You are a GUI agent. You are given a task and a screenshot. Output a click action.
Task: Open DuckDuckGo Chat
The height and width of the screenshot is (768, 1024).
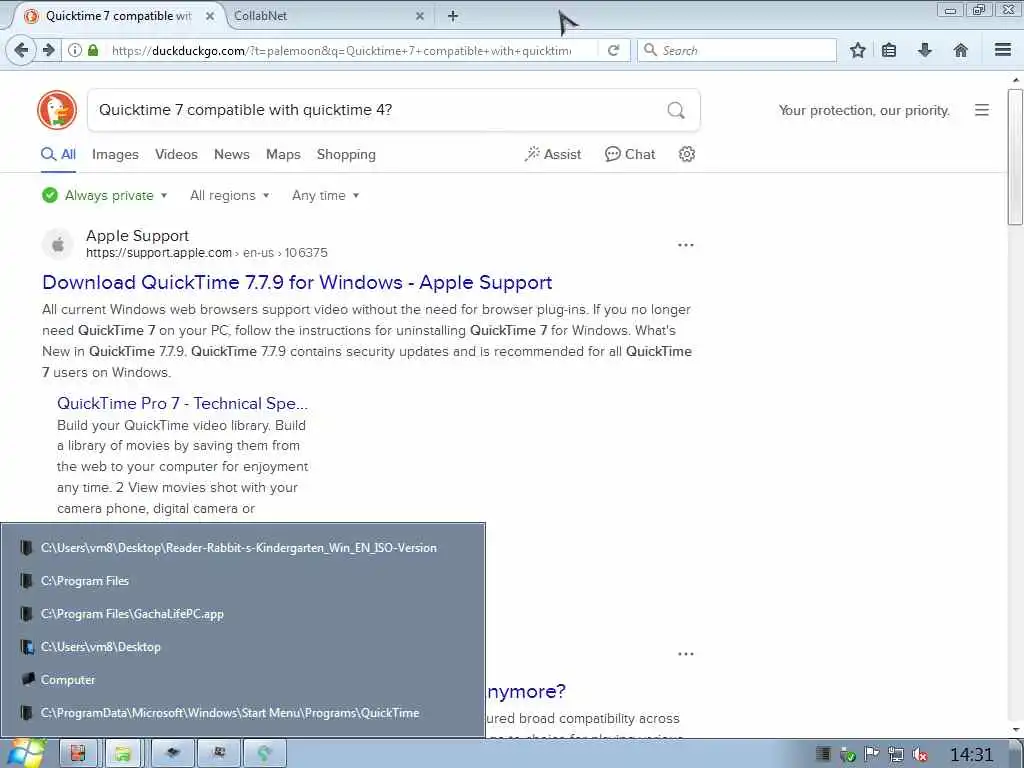tap(630, 154)
